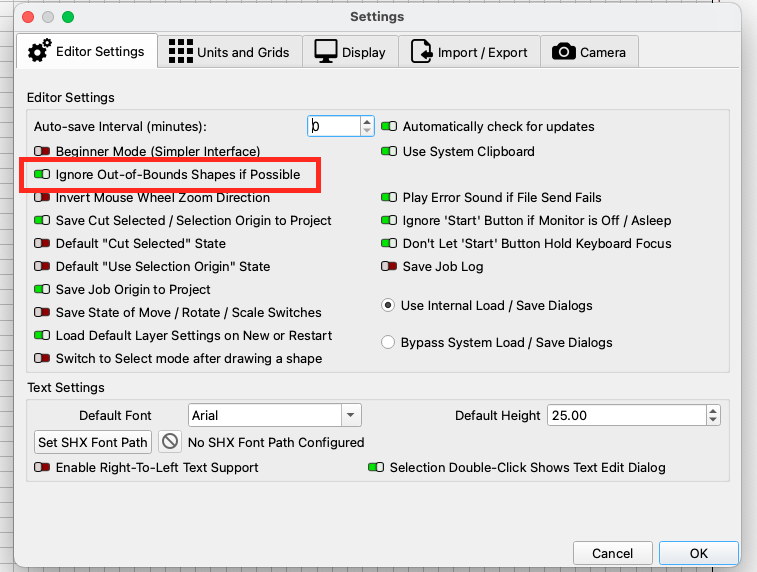Increase Auto-save Interval with up arrow
Image resolution: width=757 pixels, height=572 pixels.
click(367, 122)
